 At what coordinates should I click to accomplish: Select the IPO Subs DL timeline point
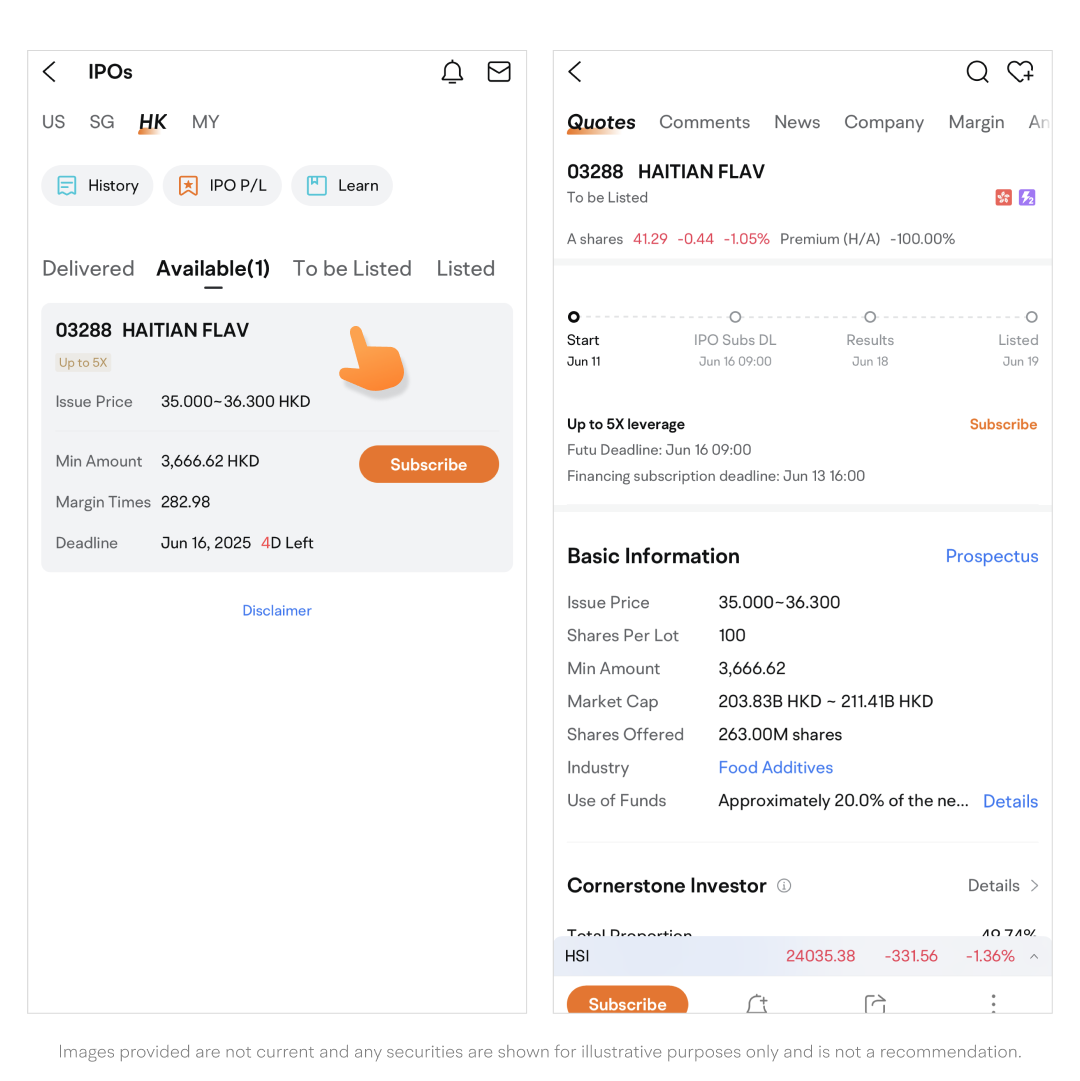(x=735, y=317)
